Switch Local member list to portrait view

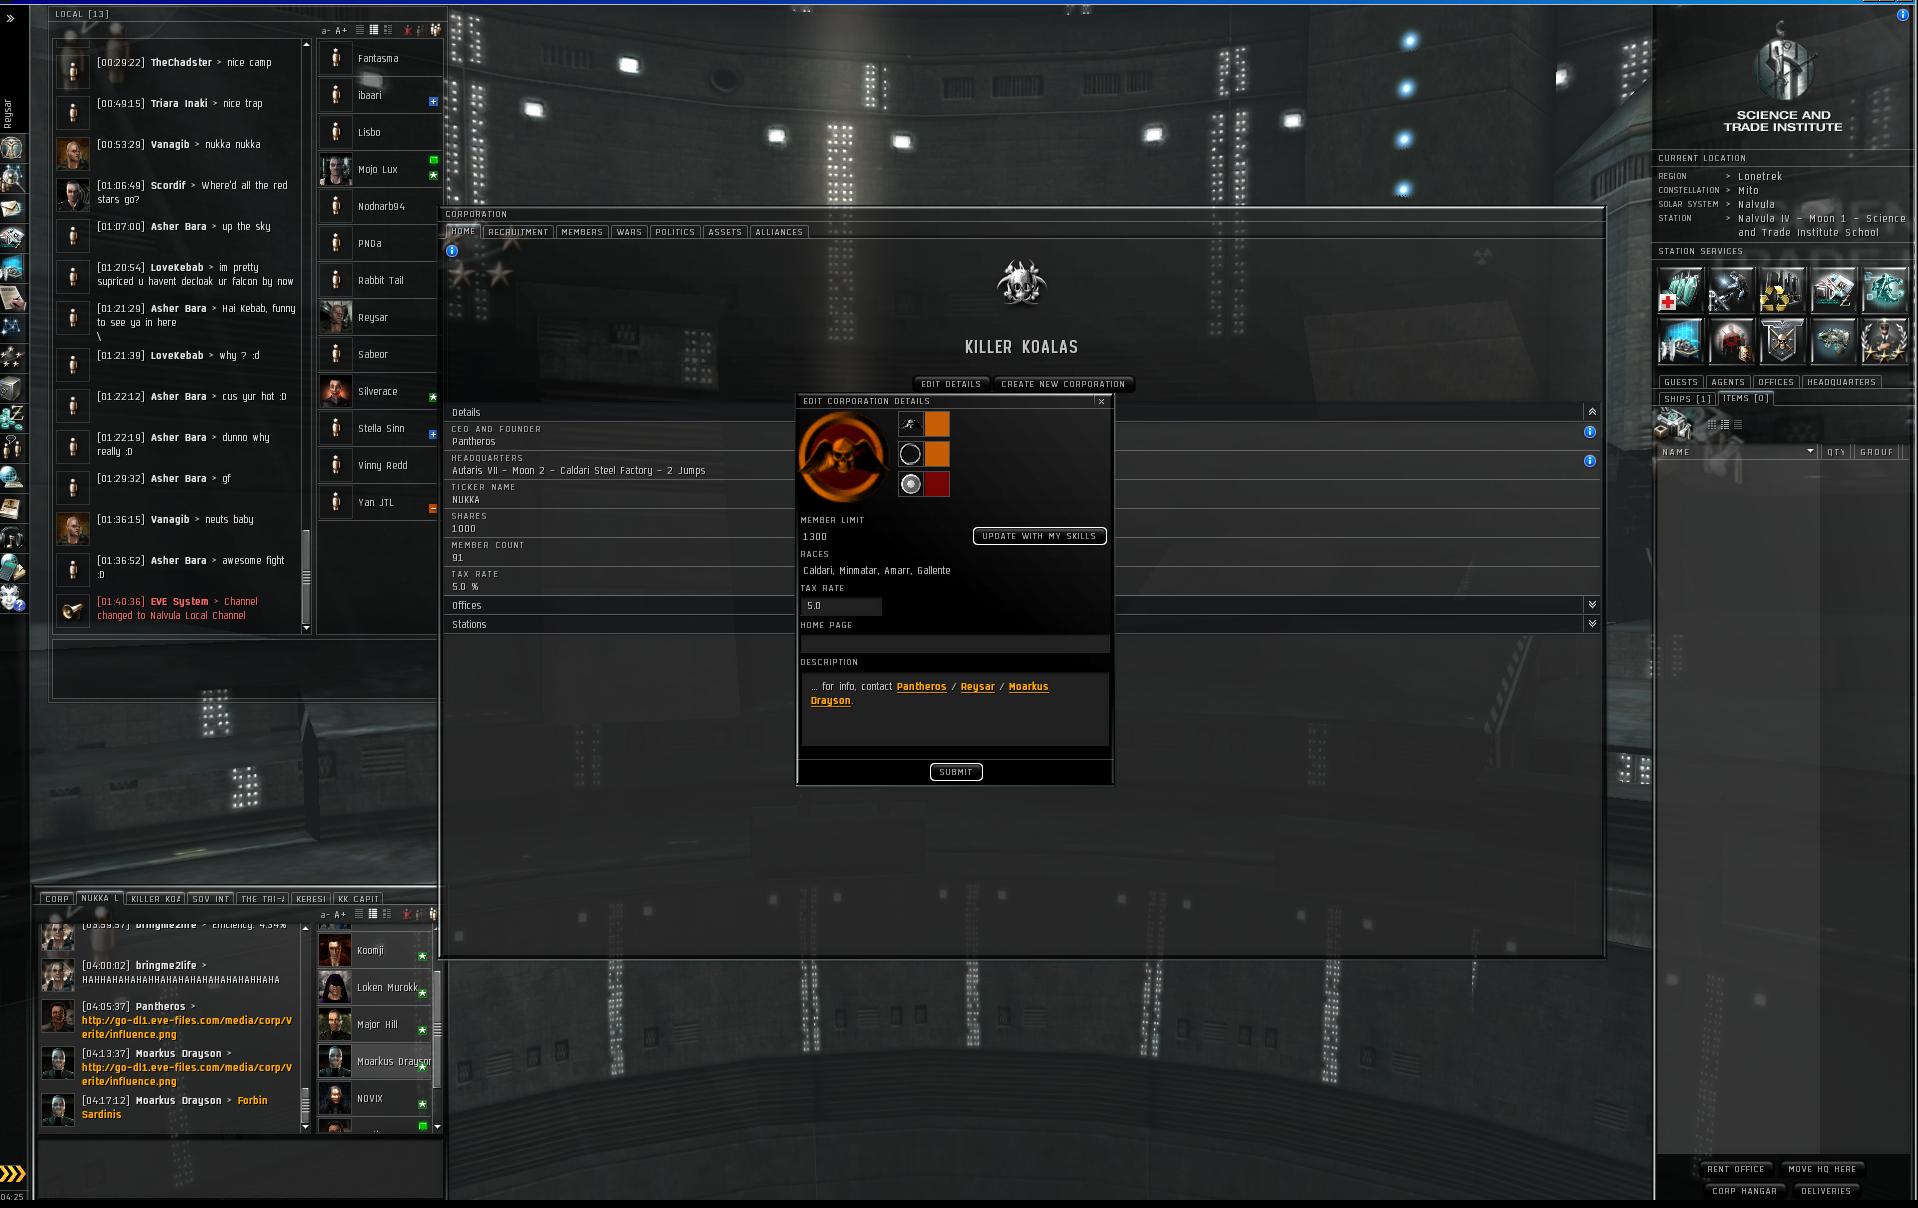[387, 30]
